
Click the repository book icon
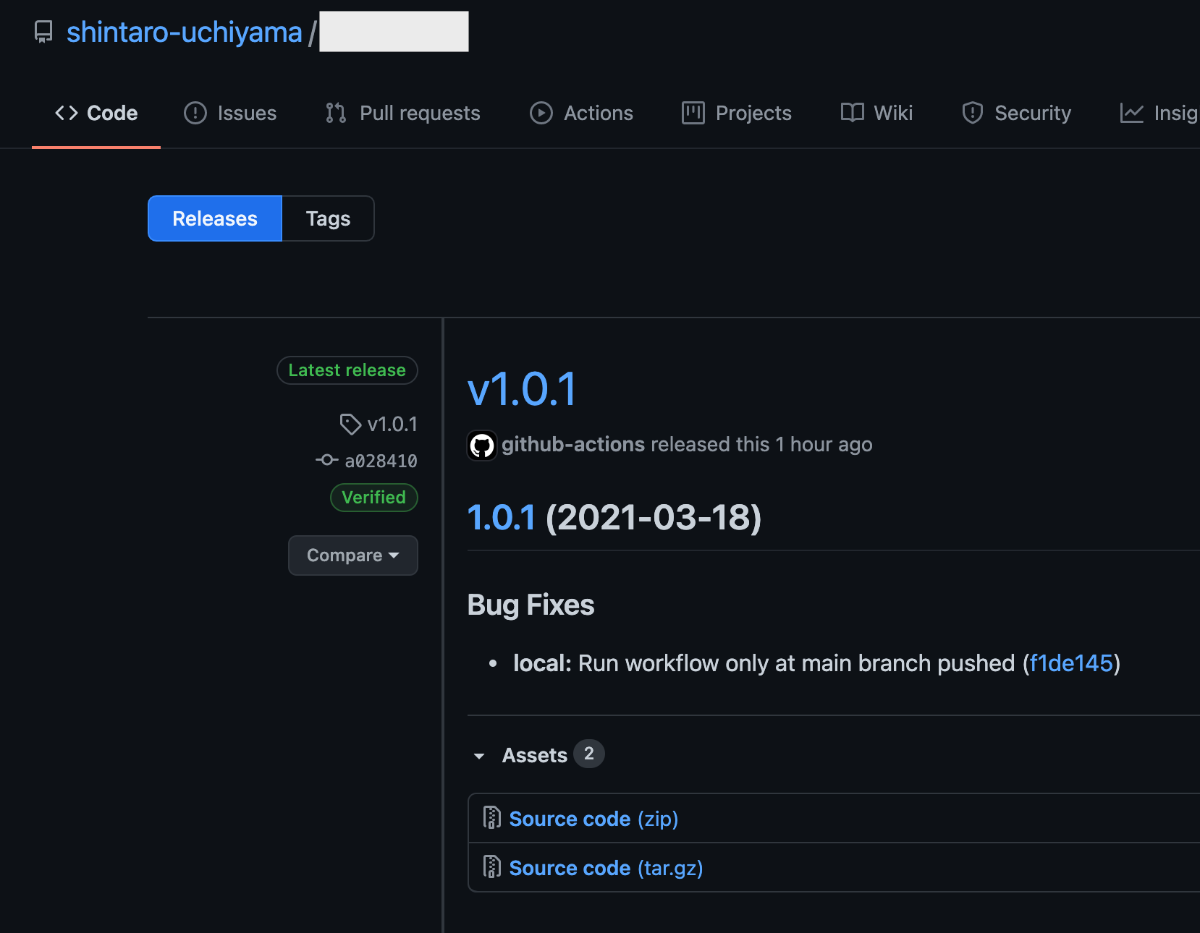pos(43,32)
